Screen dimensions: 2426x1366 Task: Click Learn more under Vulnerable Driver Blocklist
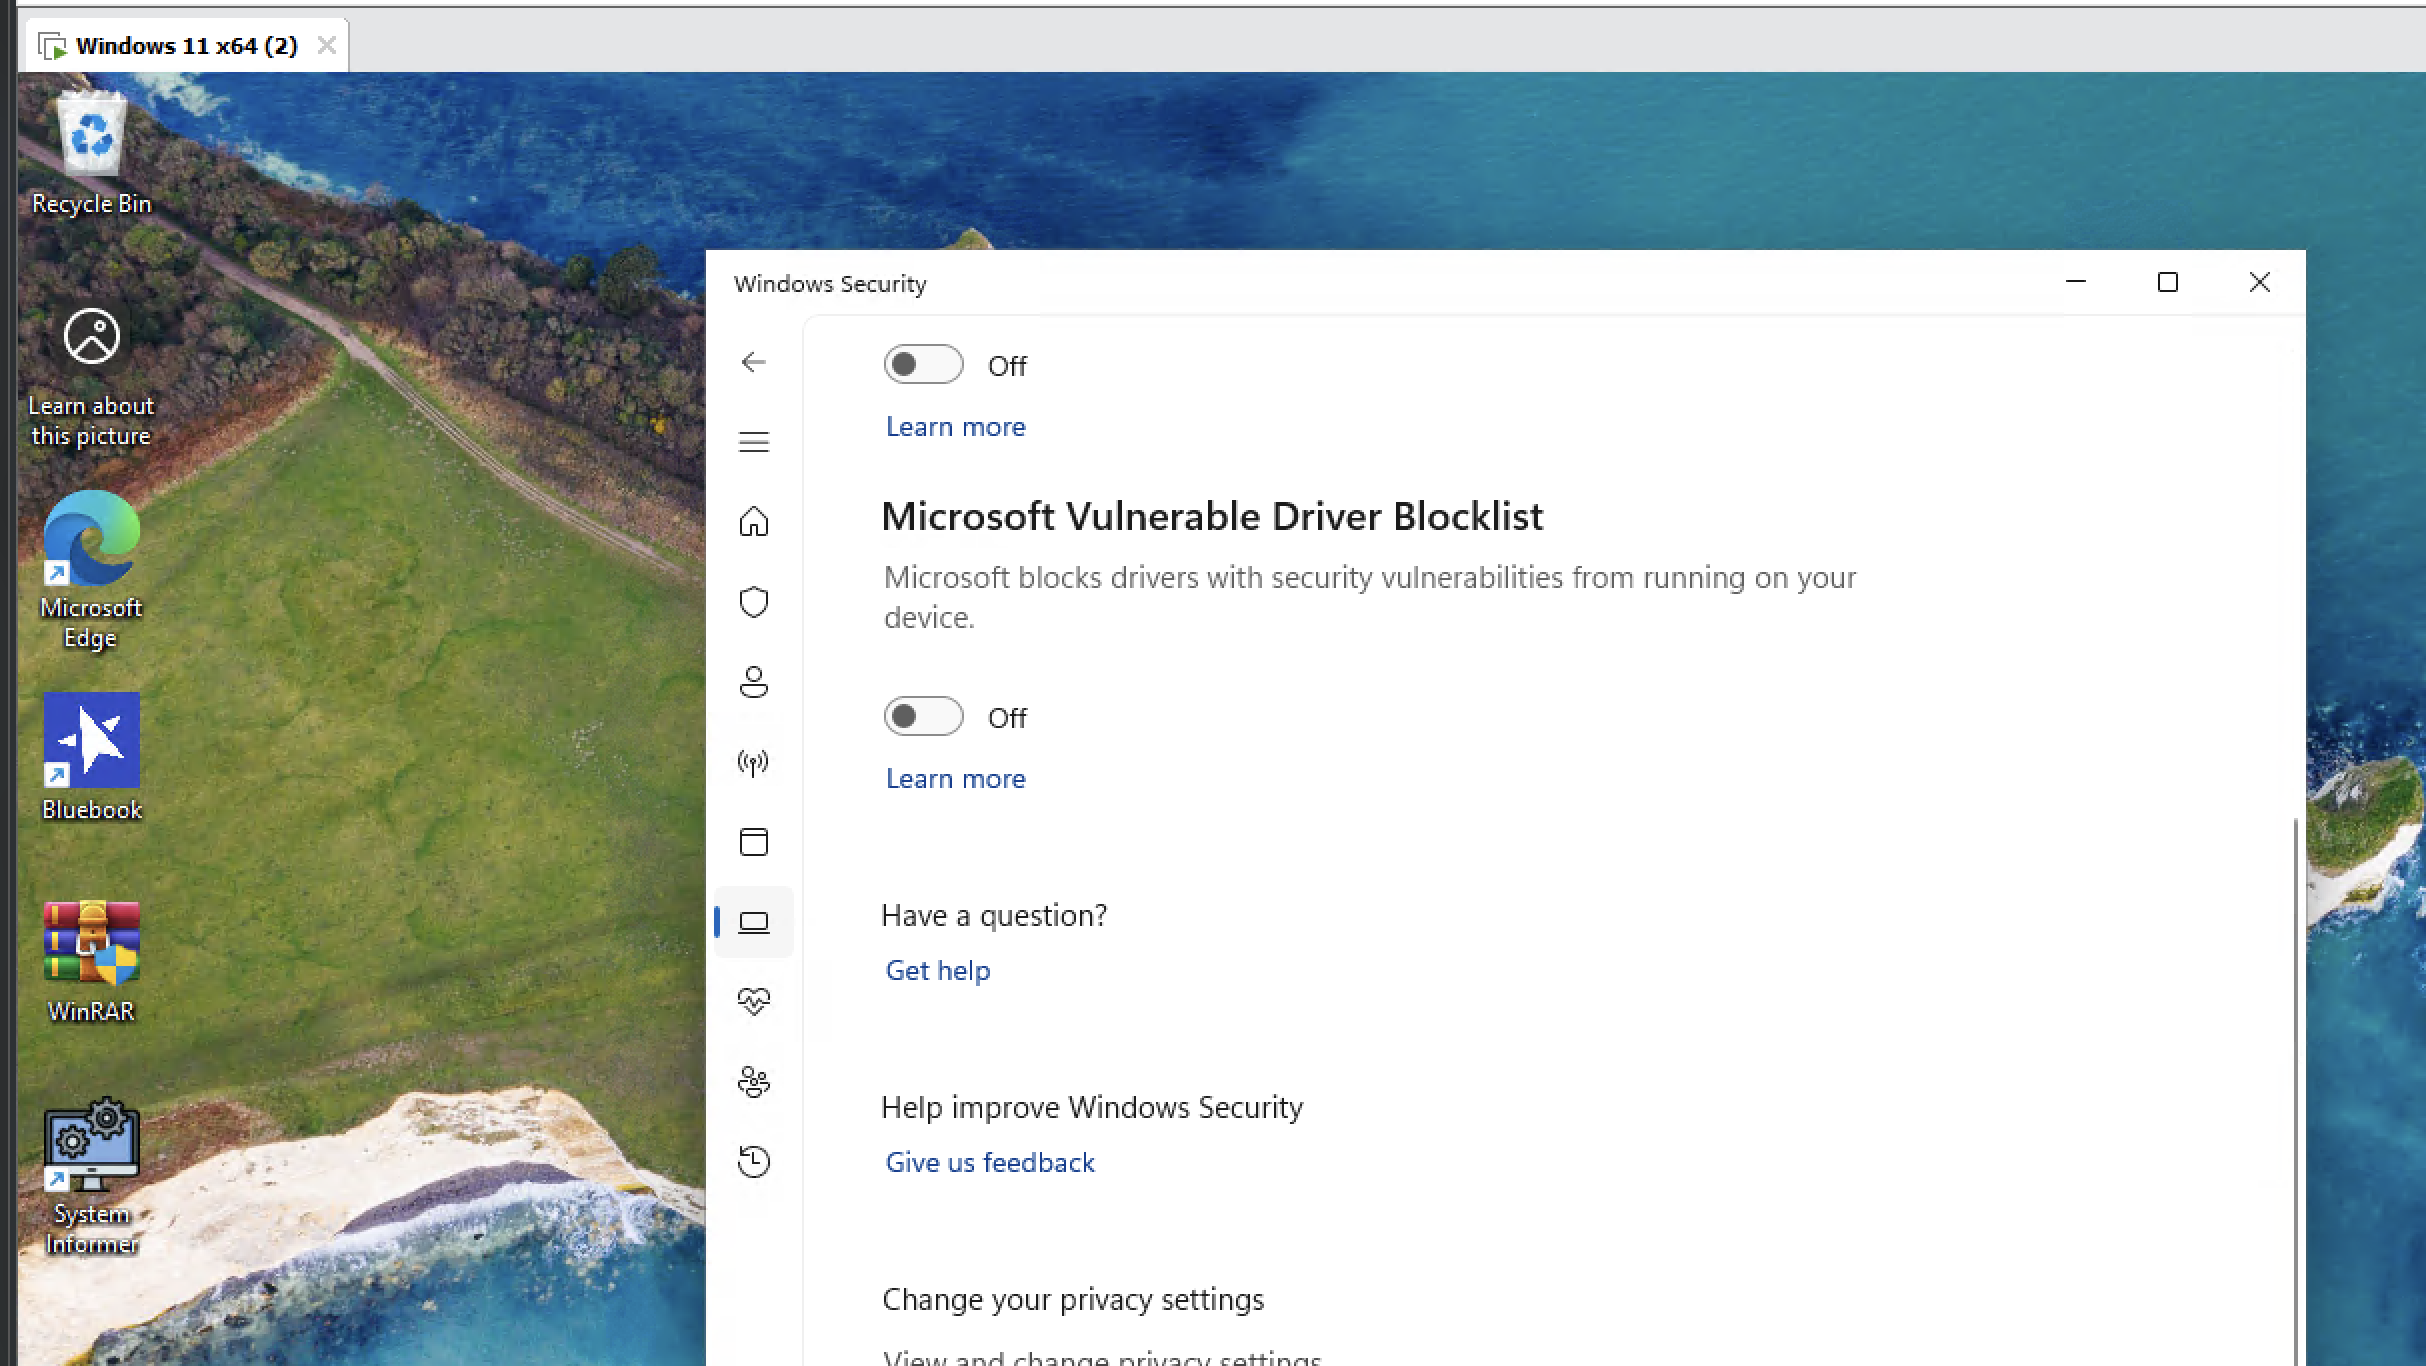click(955, 779)
